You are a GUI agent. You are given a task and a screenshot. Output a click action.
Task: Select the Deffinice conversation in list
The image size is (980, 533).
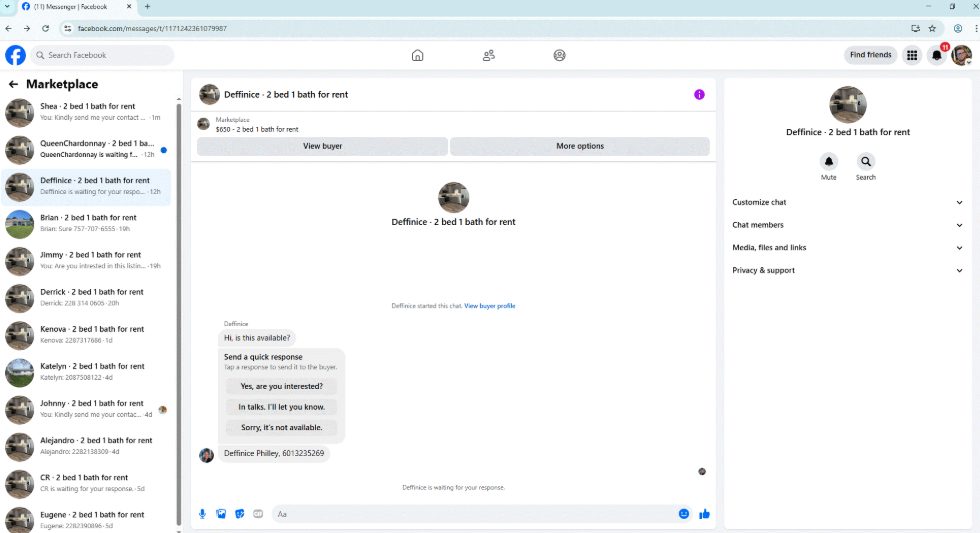coord(86,187)
